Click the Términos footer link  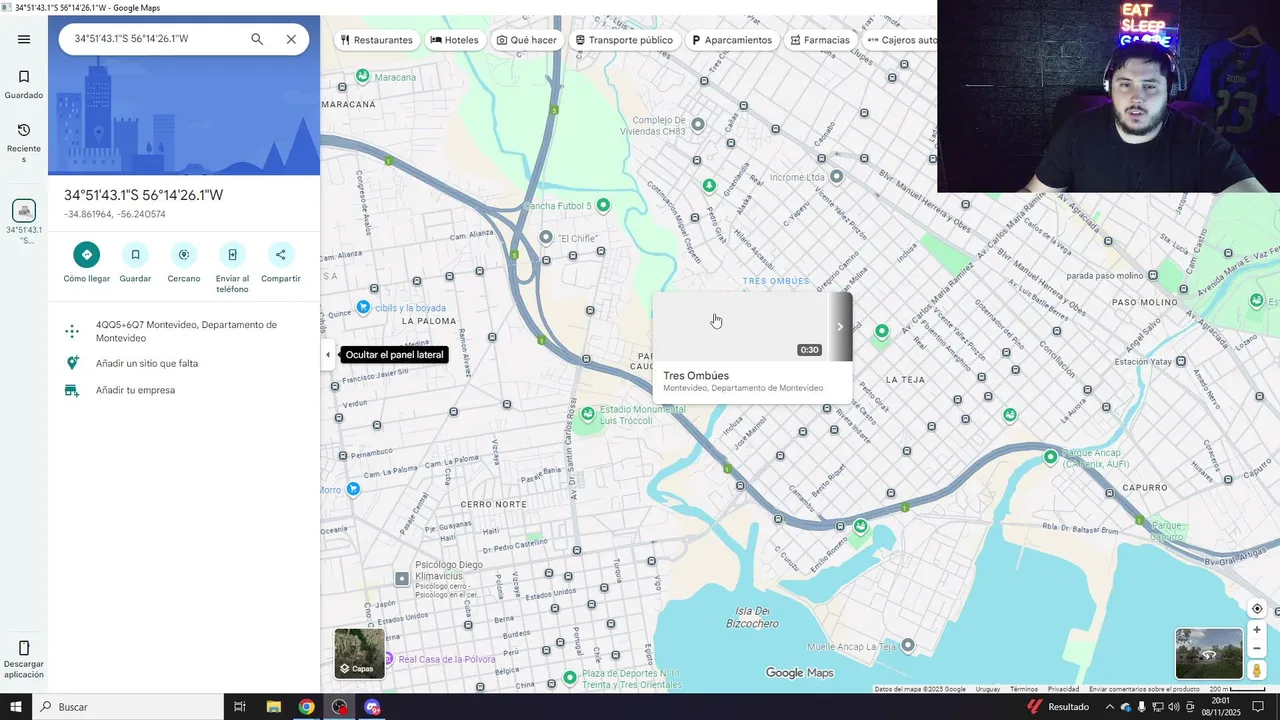click(x=1023, y=689)
